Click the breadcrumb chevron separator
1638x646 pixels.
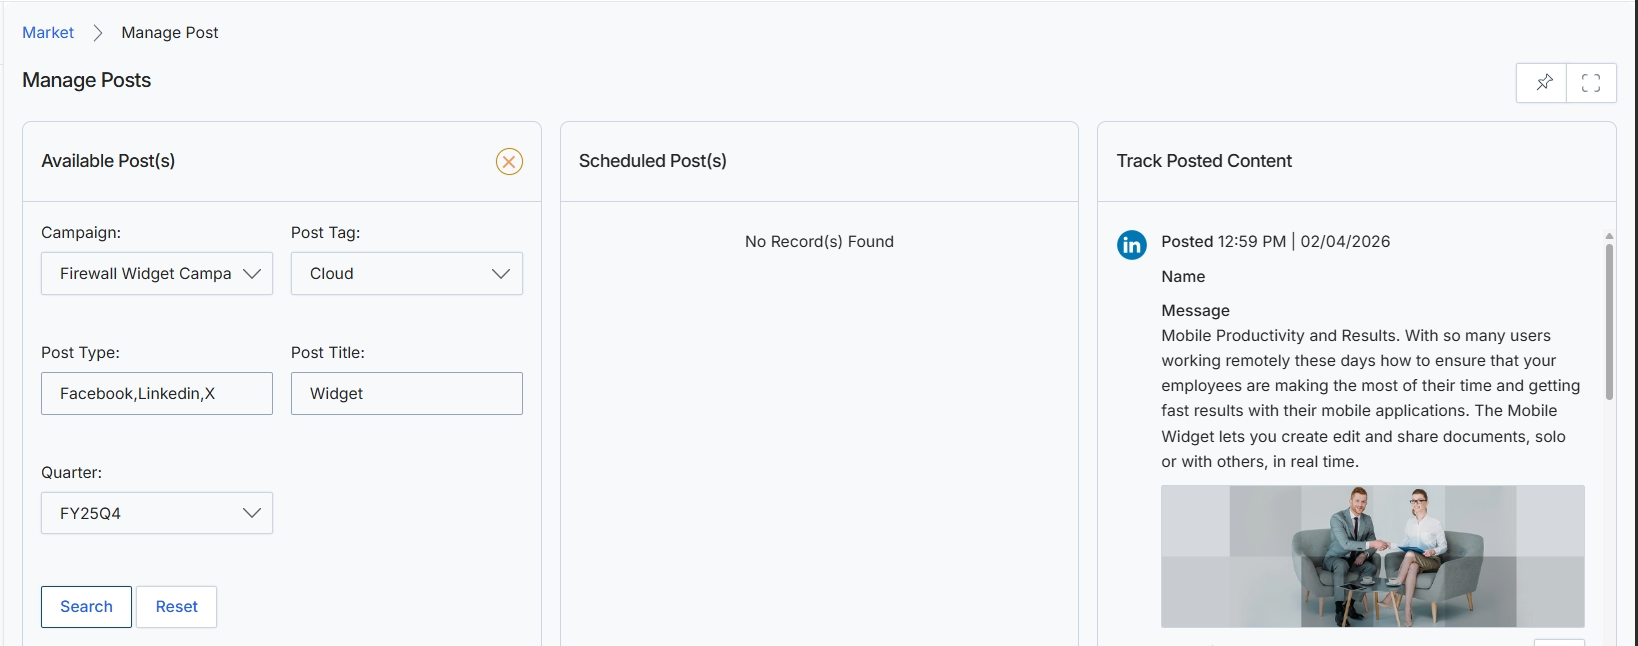[x=98, y=33]
